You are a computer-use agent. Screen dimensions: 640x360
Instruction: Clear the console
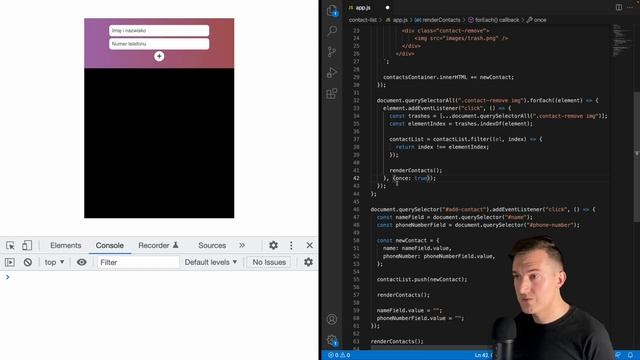pyautogui.click(x=28, y=262)
